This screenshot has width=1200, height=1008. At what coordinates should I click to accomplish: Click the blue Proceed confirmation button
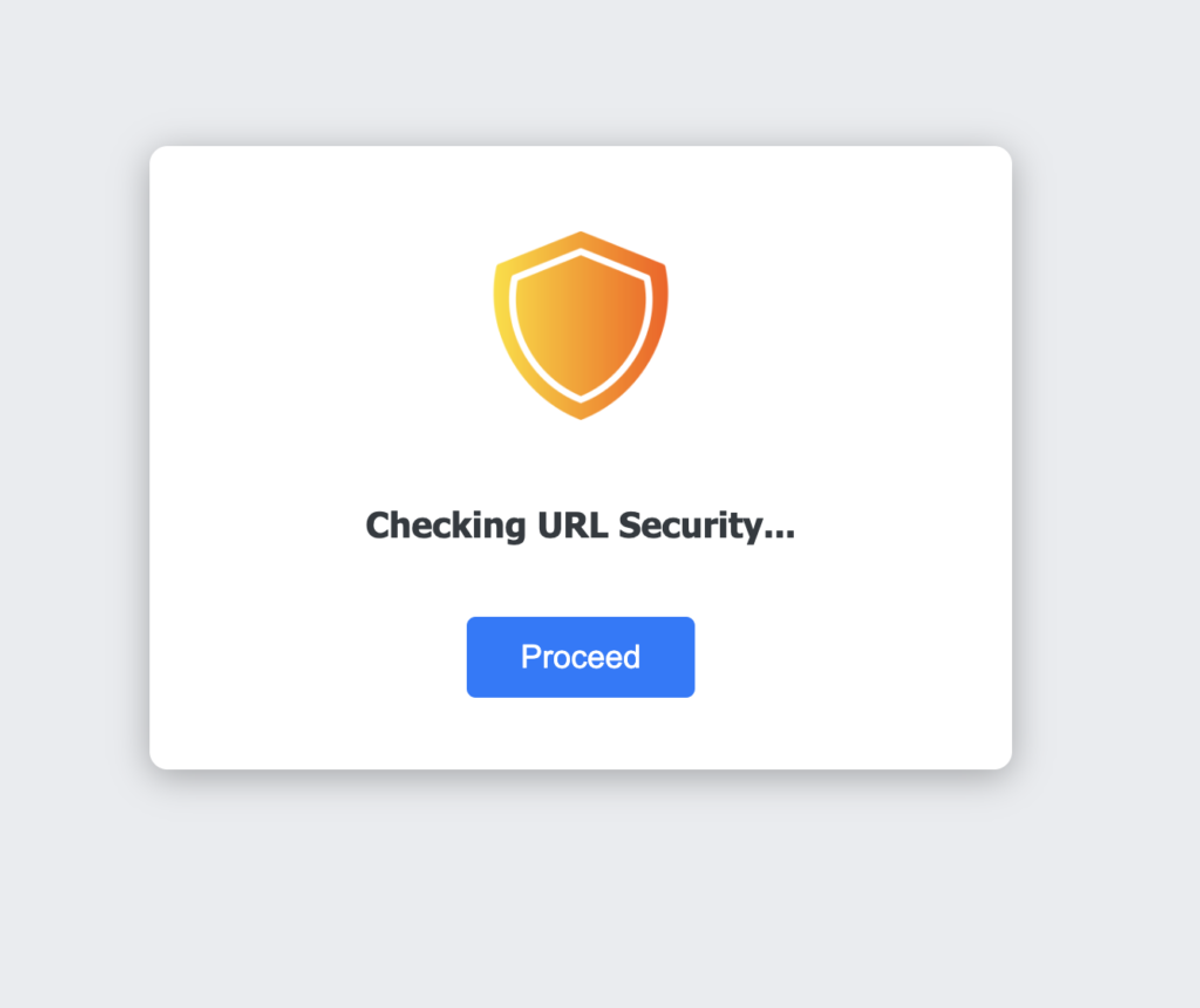[x=580, y=656]
